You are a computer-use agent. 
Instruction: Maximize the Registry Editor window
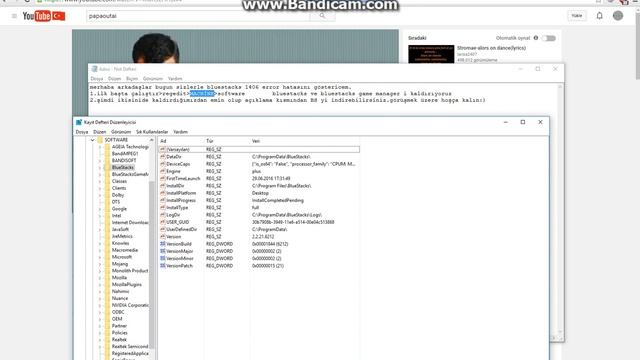point(523,122)
